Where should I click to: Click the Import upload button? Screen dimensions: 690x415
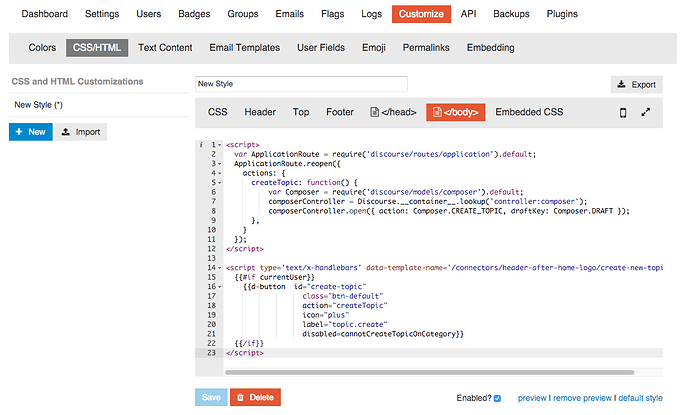pos(80,132)
